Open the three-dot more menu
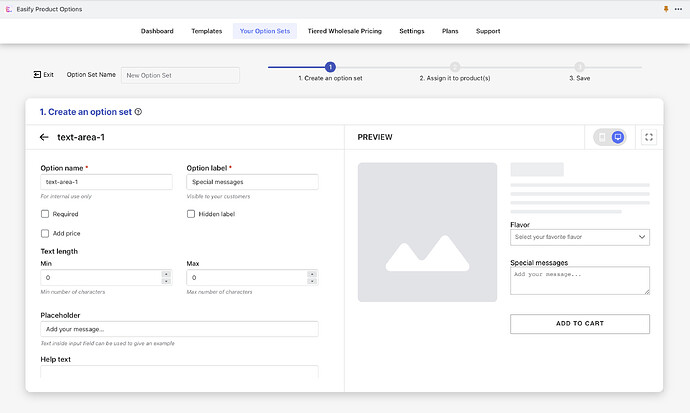This screenshot has width=690, height=413. (678, 9)
